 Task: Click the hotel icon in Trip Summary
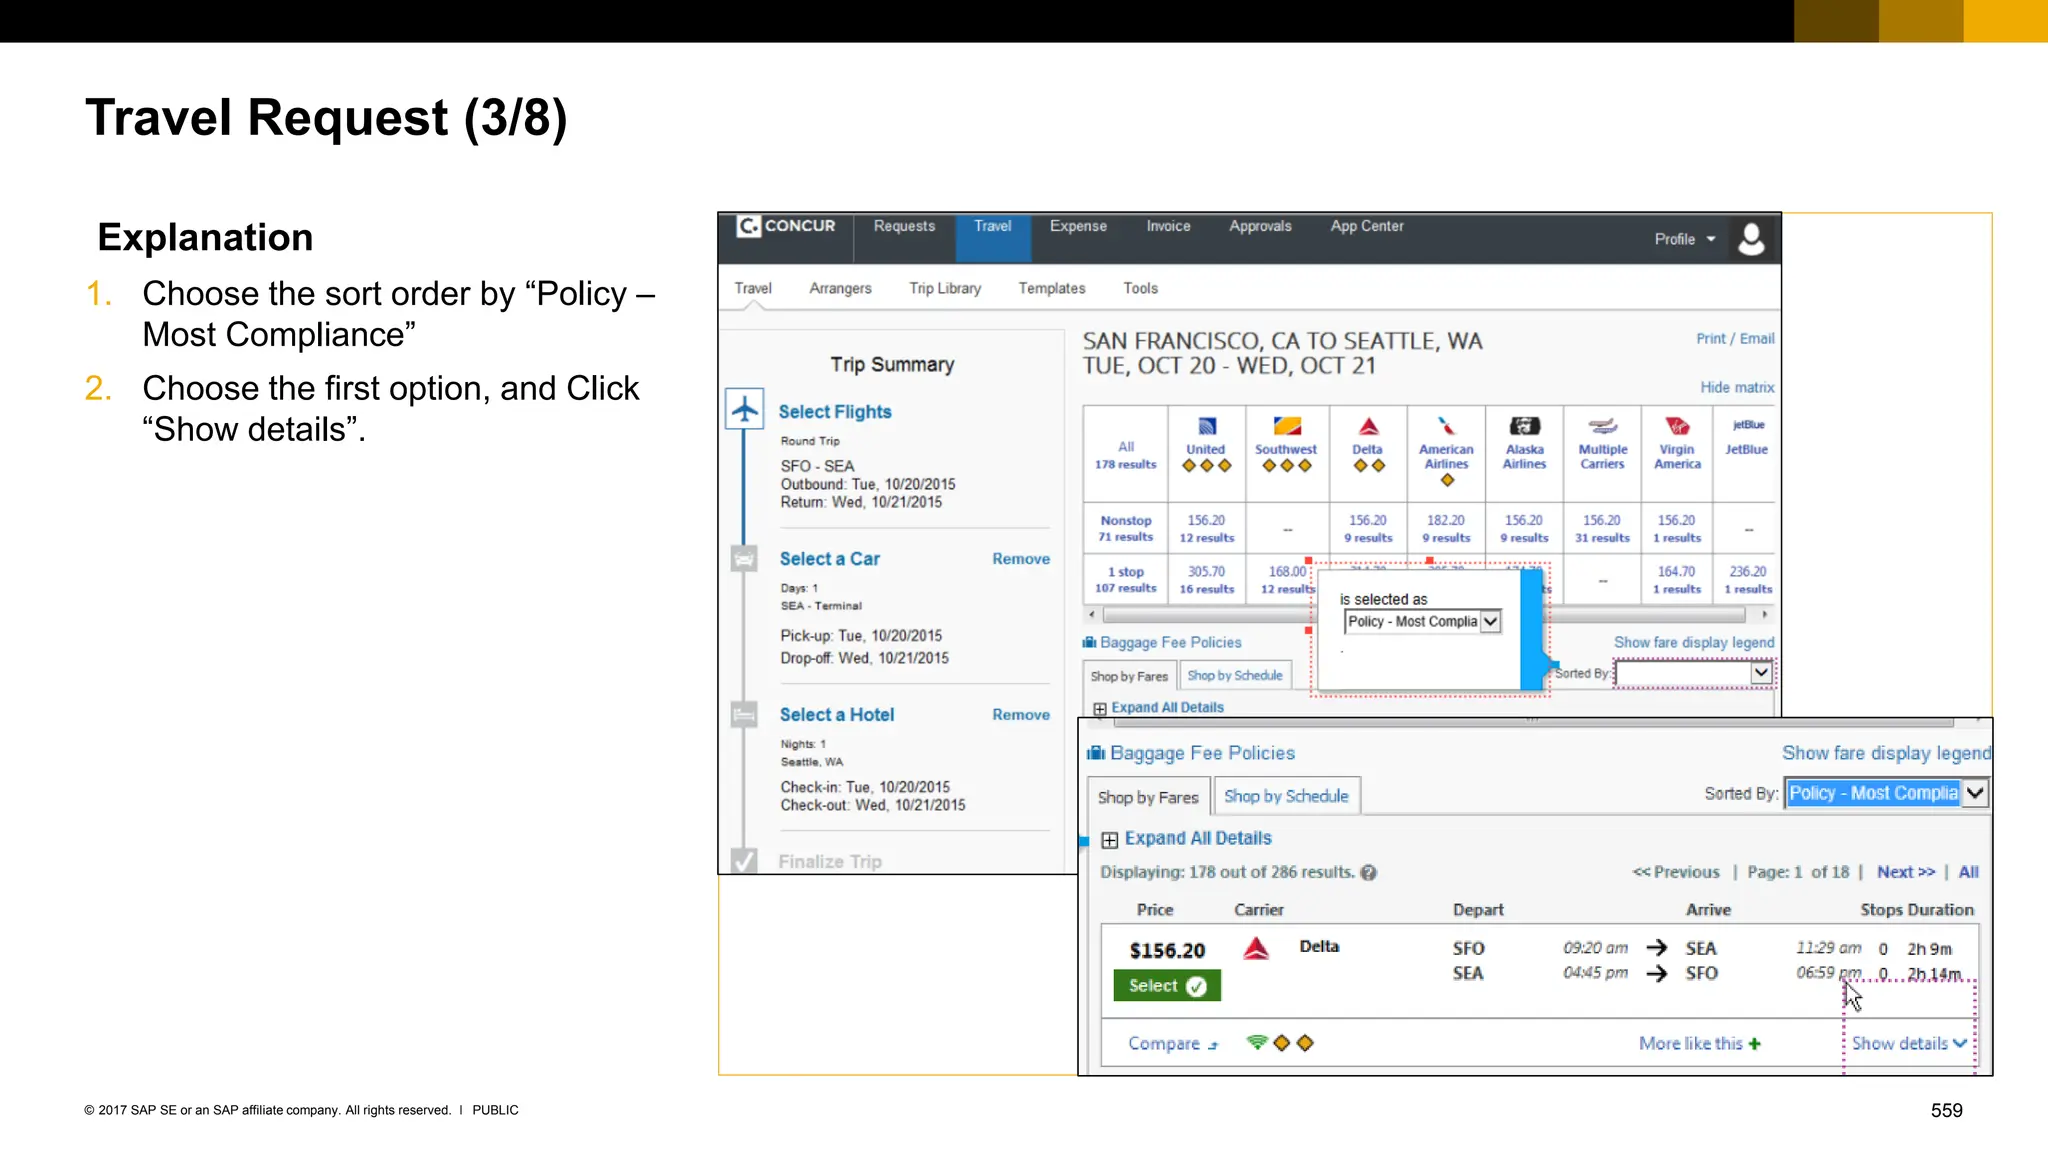744,715
